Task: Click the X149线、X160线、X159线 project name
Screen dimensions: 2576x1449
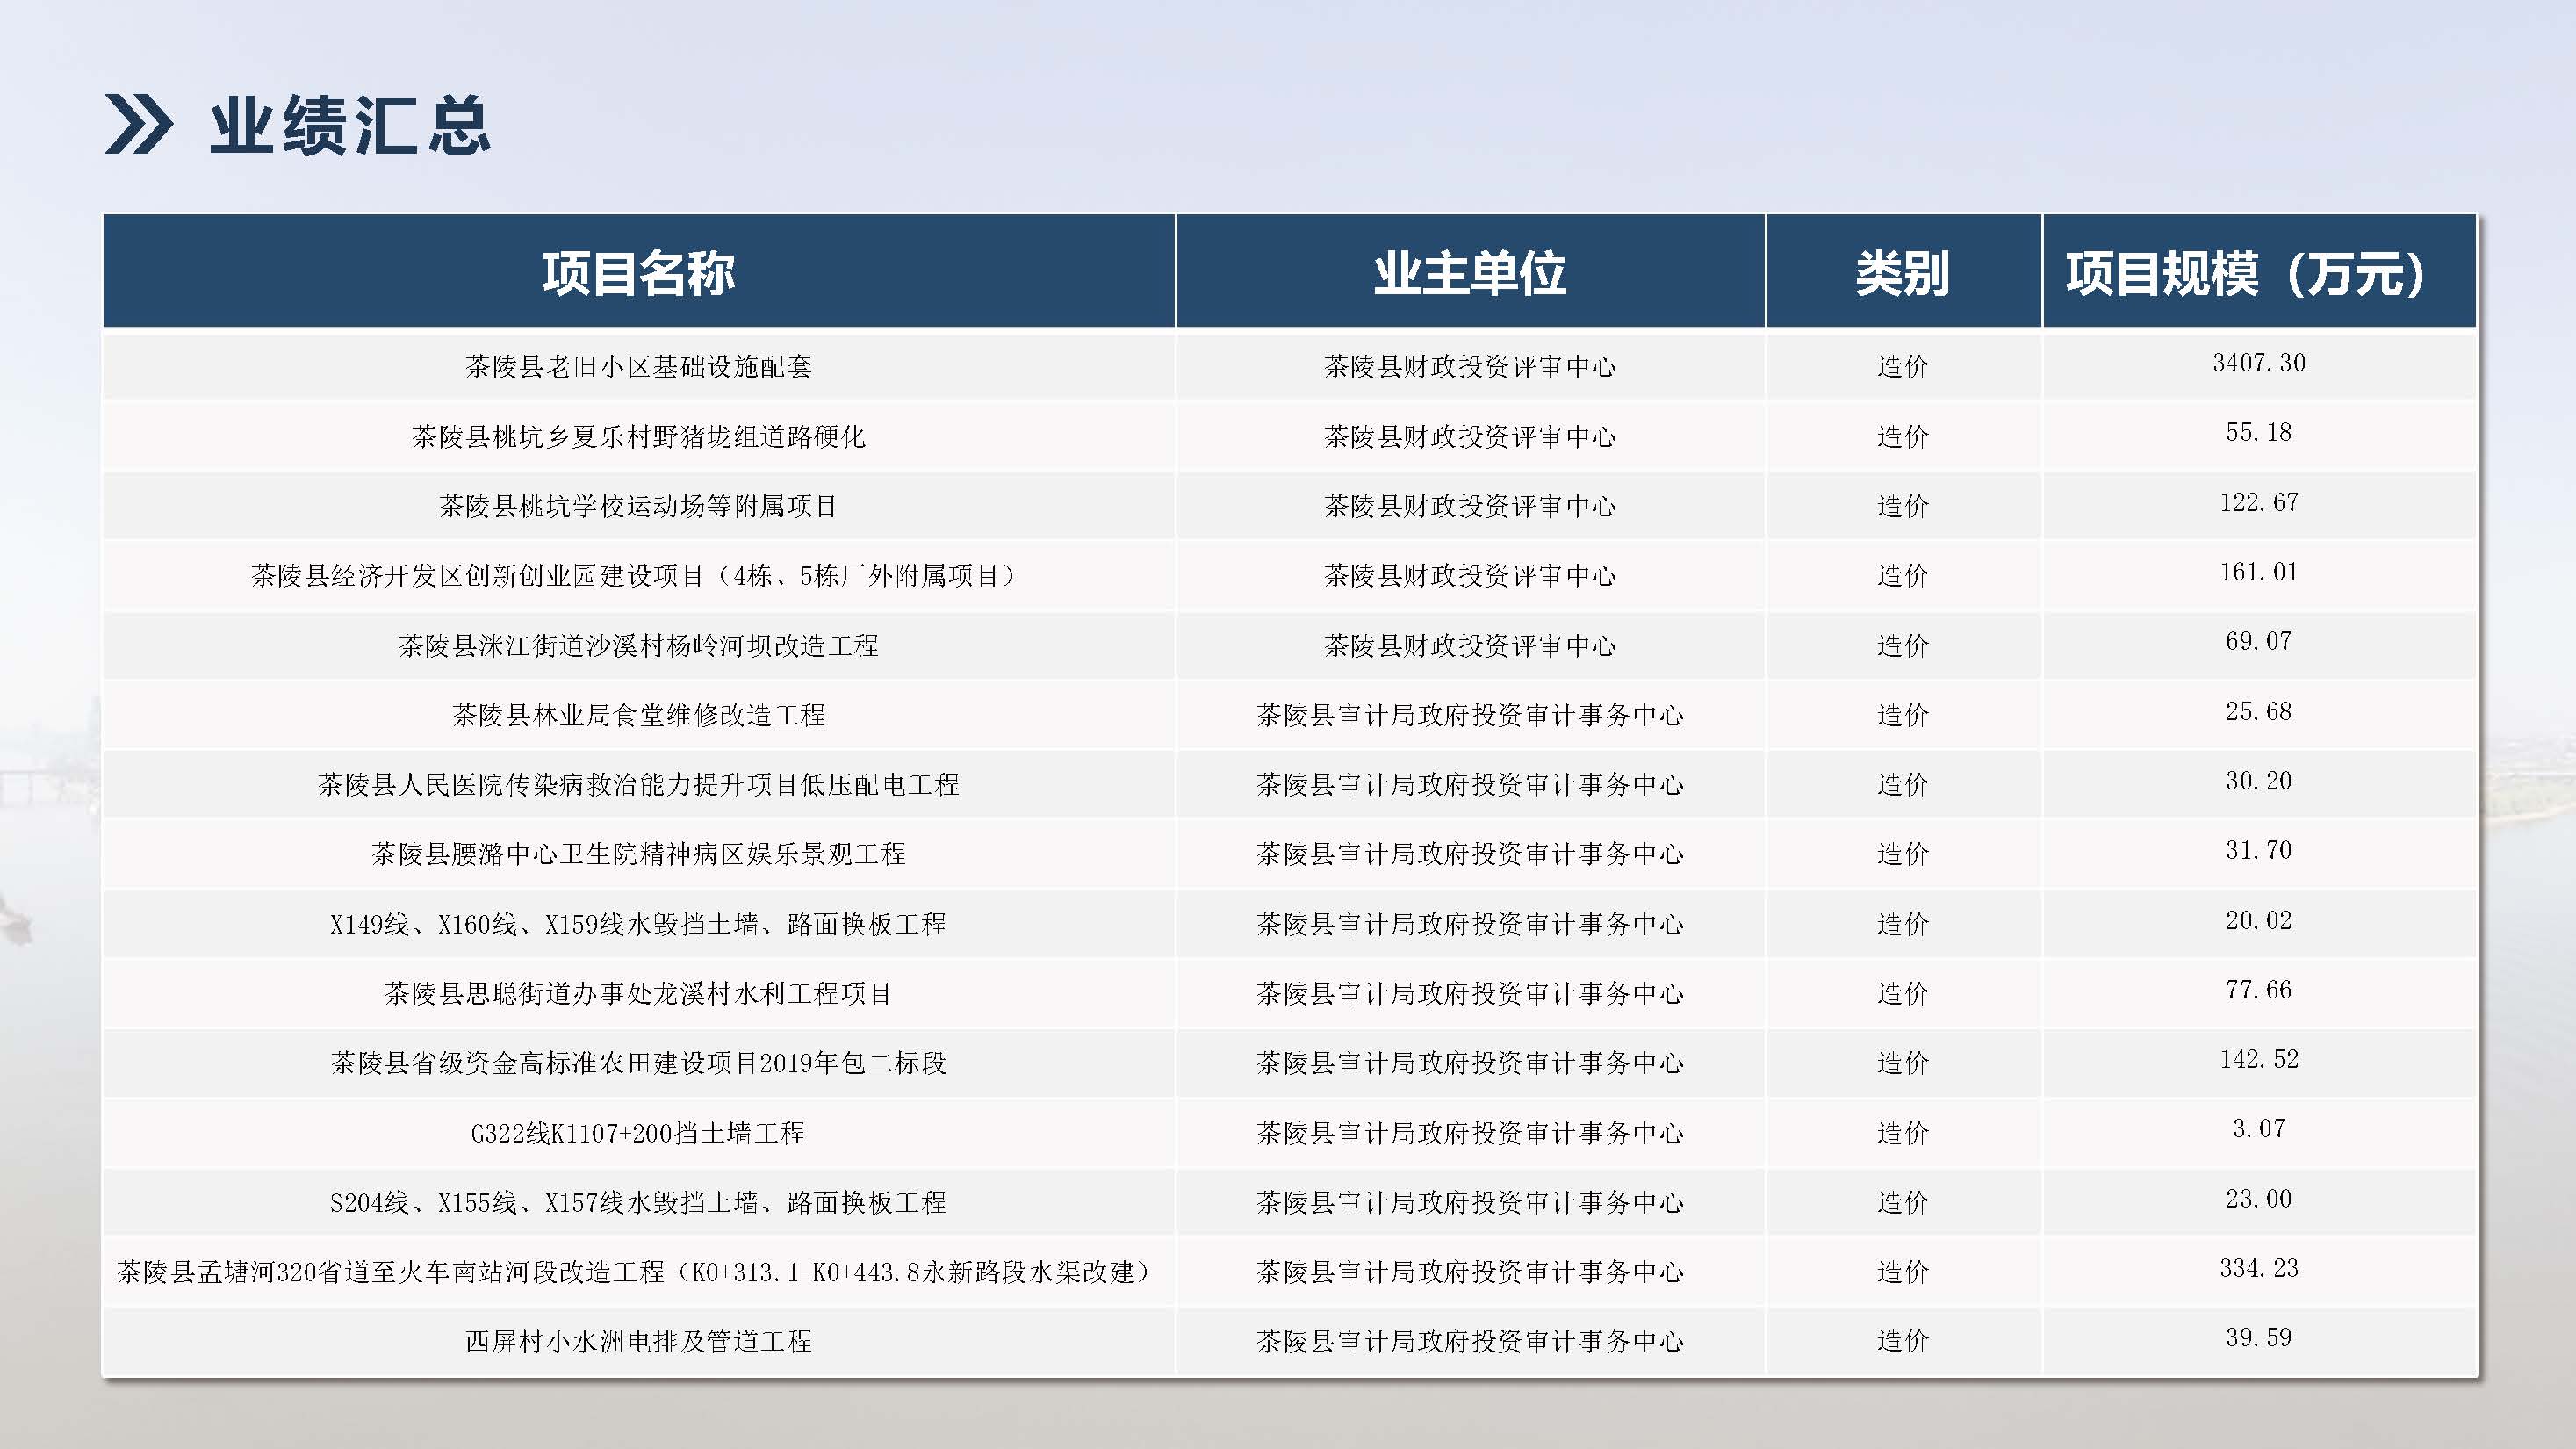Action: [x=639, y=924]
